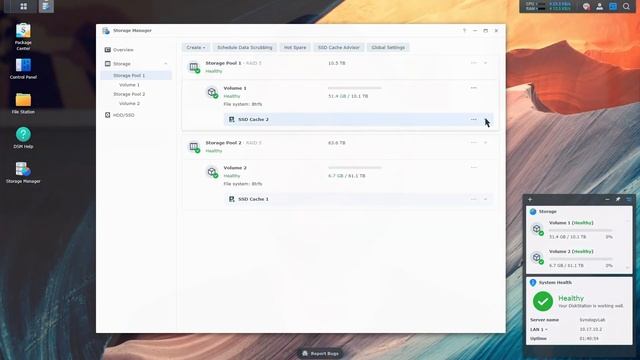Click the Report Bugs button
640x360 pixels.
coord(321,353)
